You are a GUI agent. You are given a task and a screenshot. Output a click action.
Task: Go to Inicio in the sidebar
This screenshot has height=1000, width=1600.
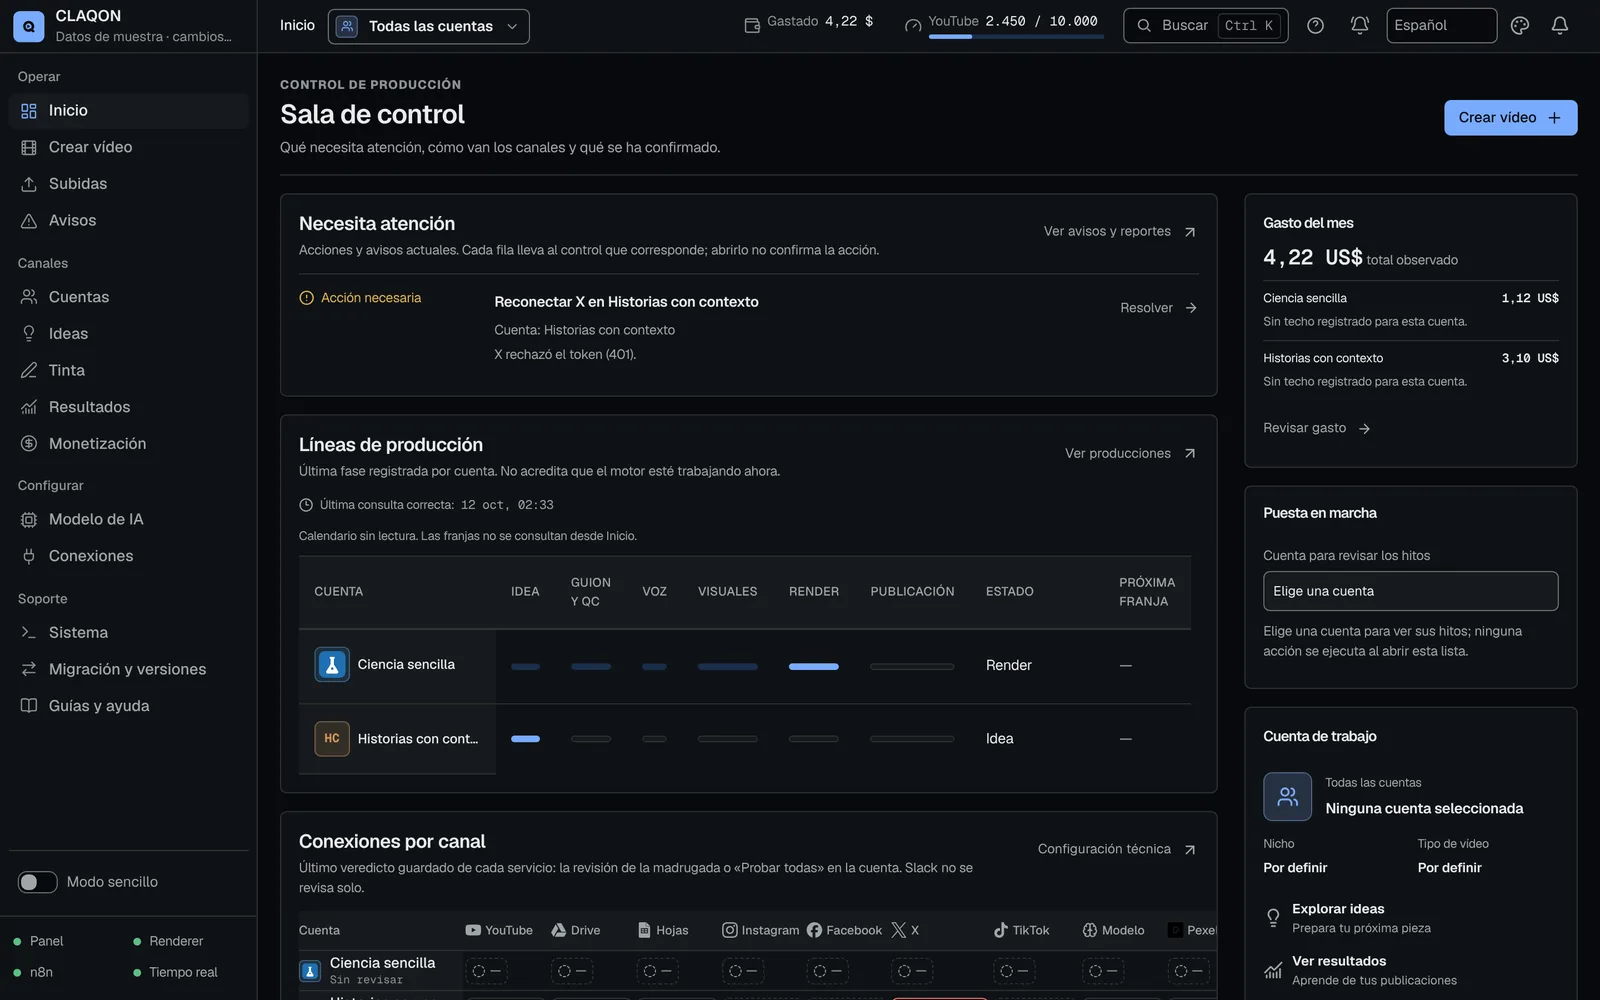point(128,111)
